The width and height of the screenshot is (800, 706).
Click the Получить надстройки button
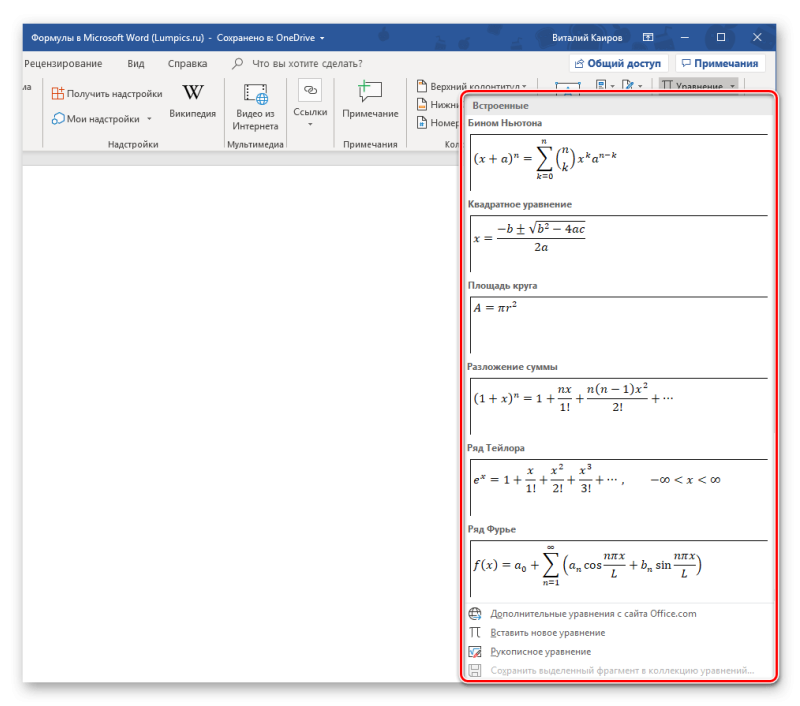coord(107,93)
